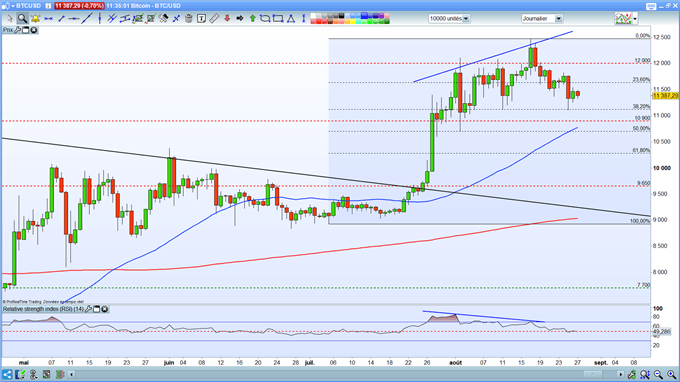Expand the chart style dropdown arrow

[635, 19]
